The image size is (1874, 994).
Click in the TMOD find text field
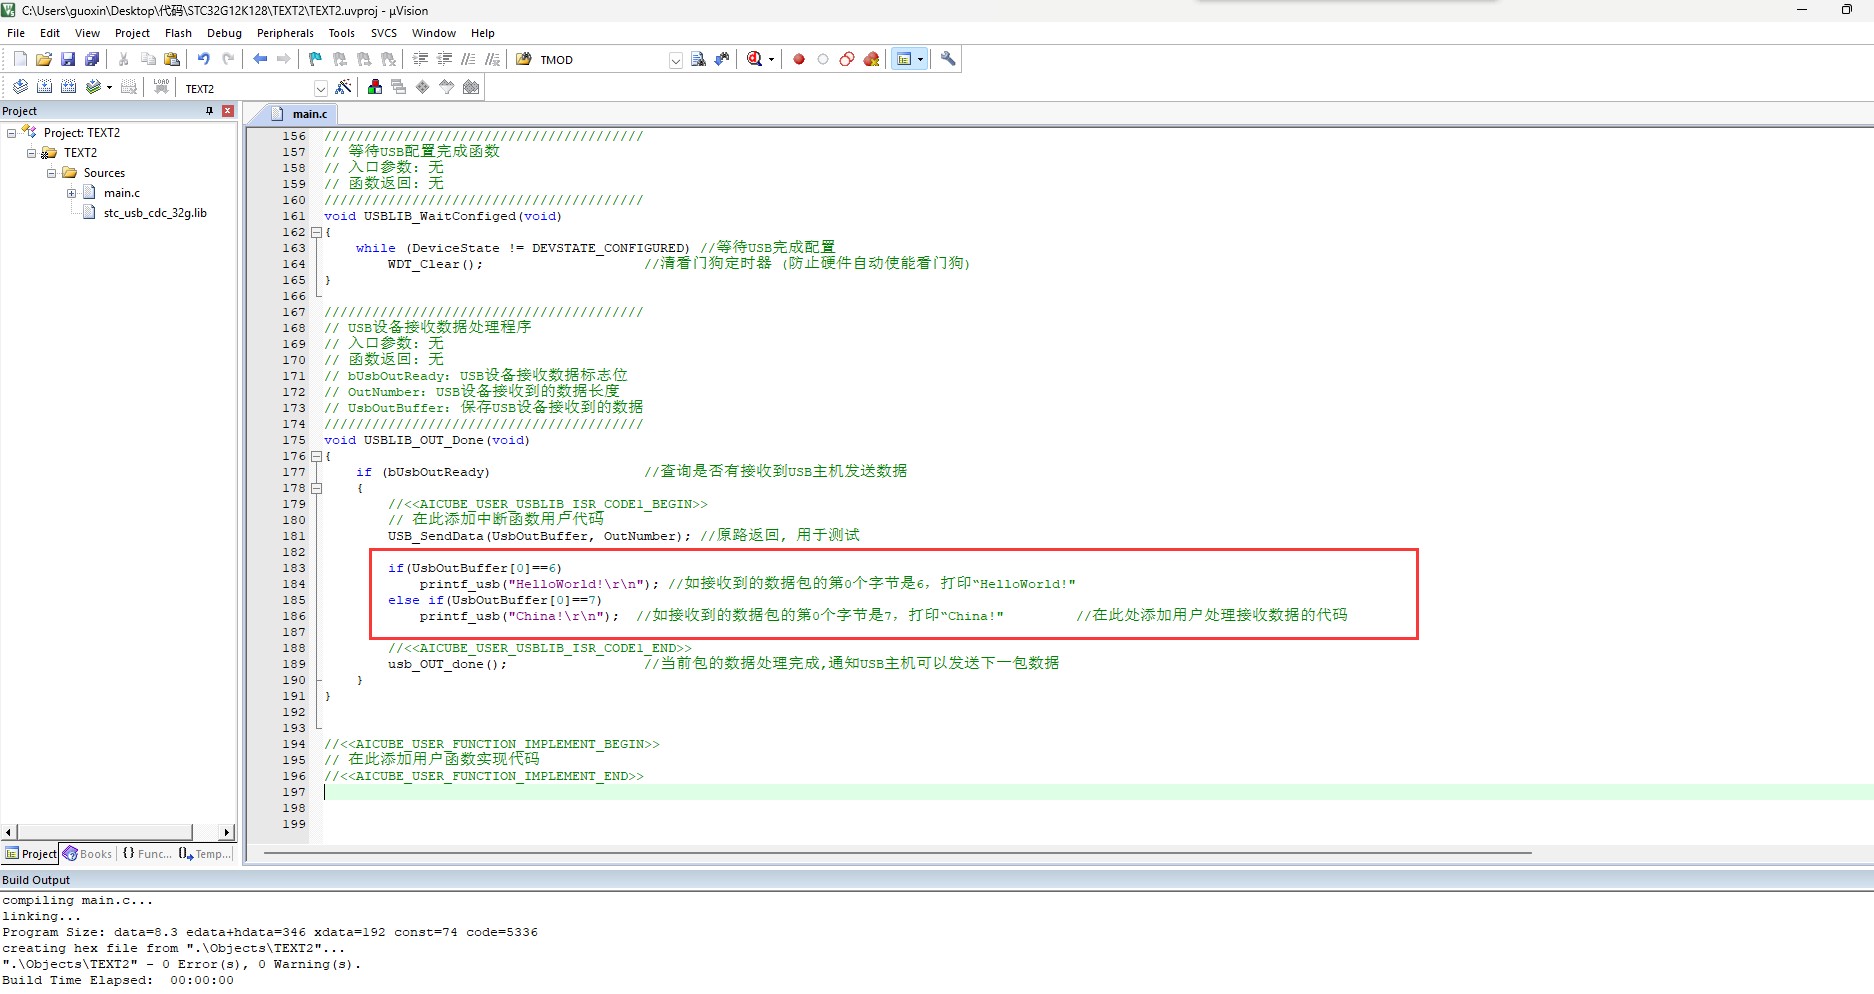tap(602, 60)
